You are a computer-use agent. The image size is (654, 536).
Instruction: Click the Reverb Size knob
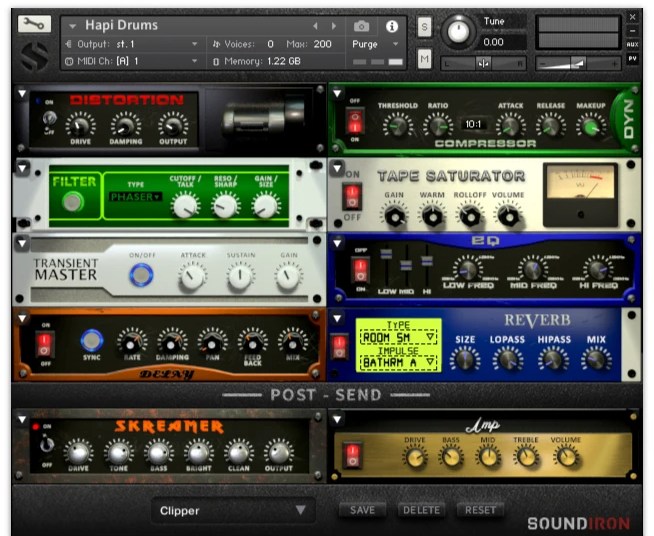coord(464,360)
